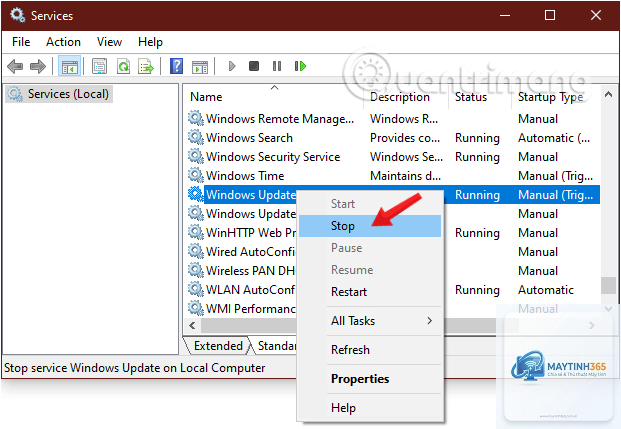Image resolution: width=621 pixels, height=429 pixels.
Task: Click the Export List toolbar icon
Action: pos(146,66)
